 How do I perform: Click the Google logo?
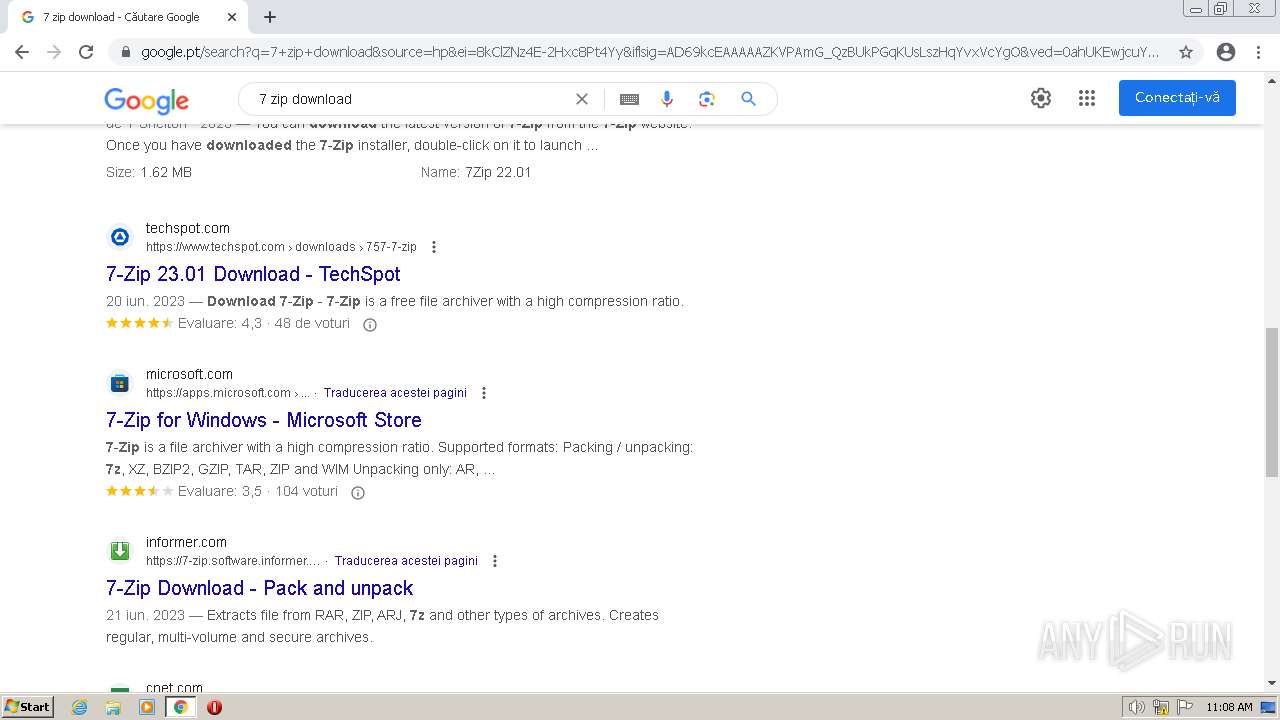pyautogui.click(x=146, y=100)
